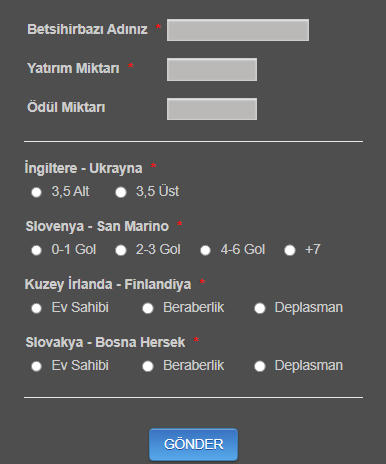
Task: Choose Beraberlik for Slovakya - Bosna Hersek
Action: [148, 366]
